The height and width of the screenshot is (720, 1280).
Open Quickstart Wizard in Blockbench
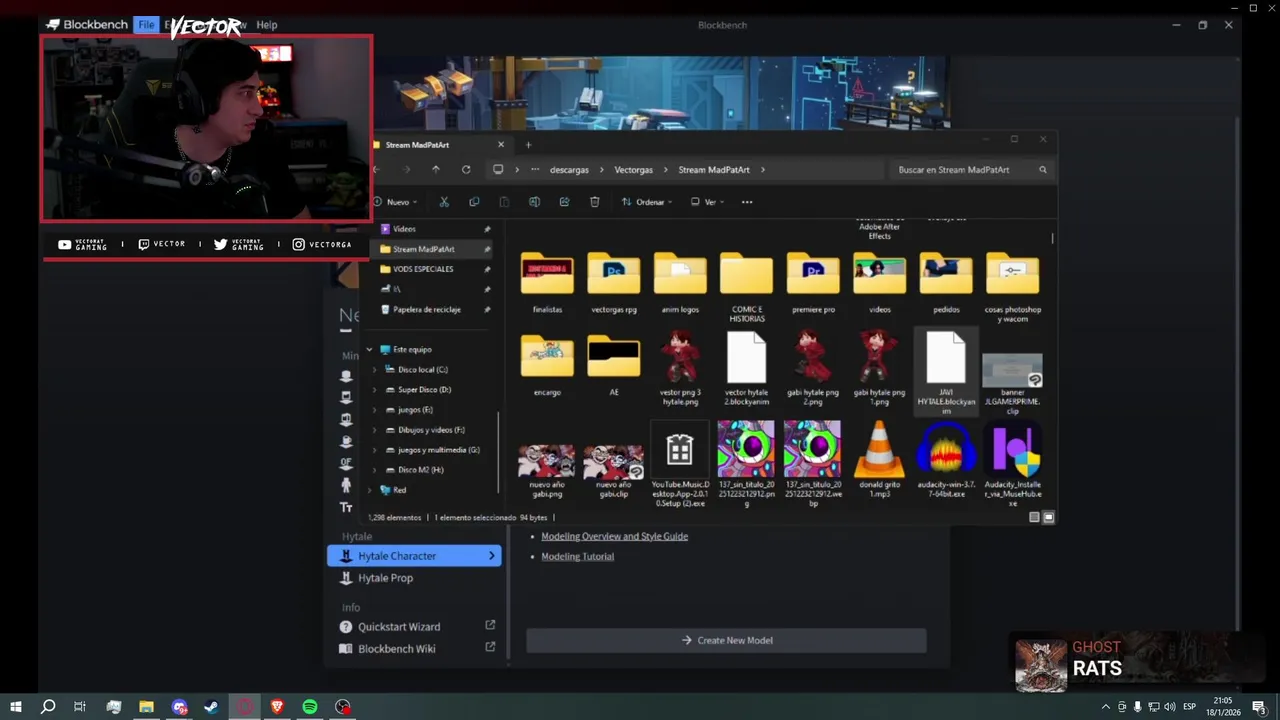click(x=399, y=627)
